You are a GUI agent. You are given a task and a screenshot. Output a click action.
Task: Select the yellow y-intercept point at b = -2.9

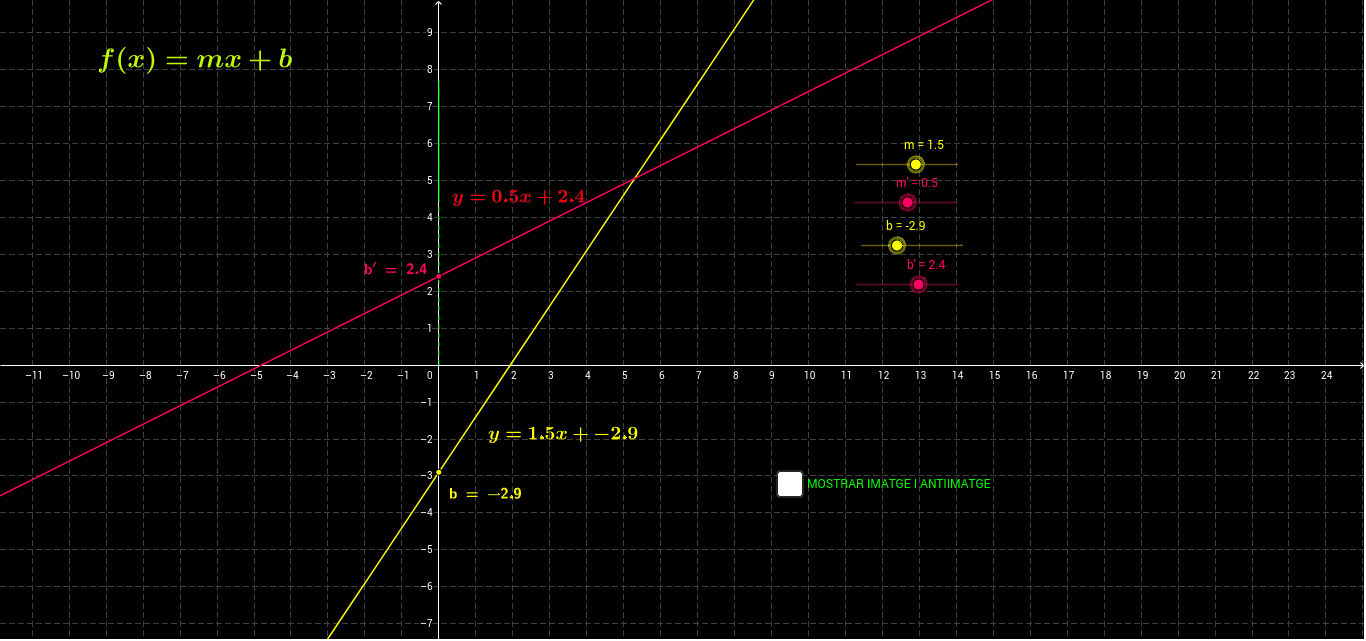(x=439, y=472)
